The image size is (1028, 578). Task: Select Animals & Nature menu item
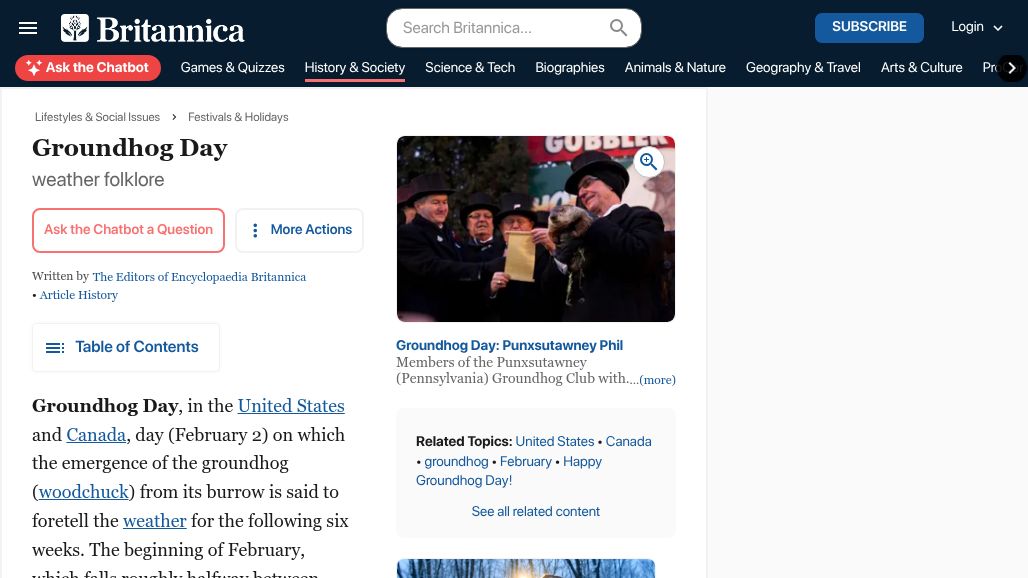[674, 68]
